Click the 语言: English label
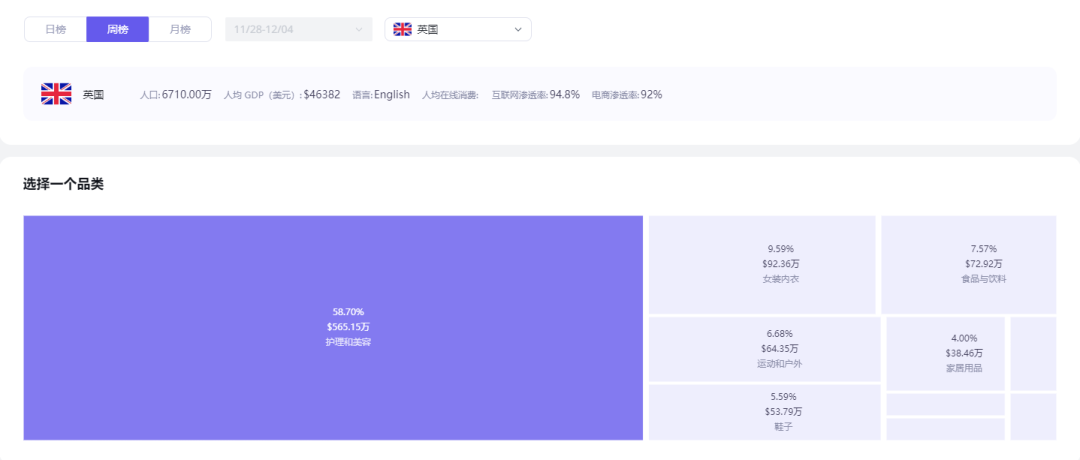1080x460 pixels. (x=381, y=95)
